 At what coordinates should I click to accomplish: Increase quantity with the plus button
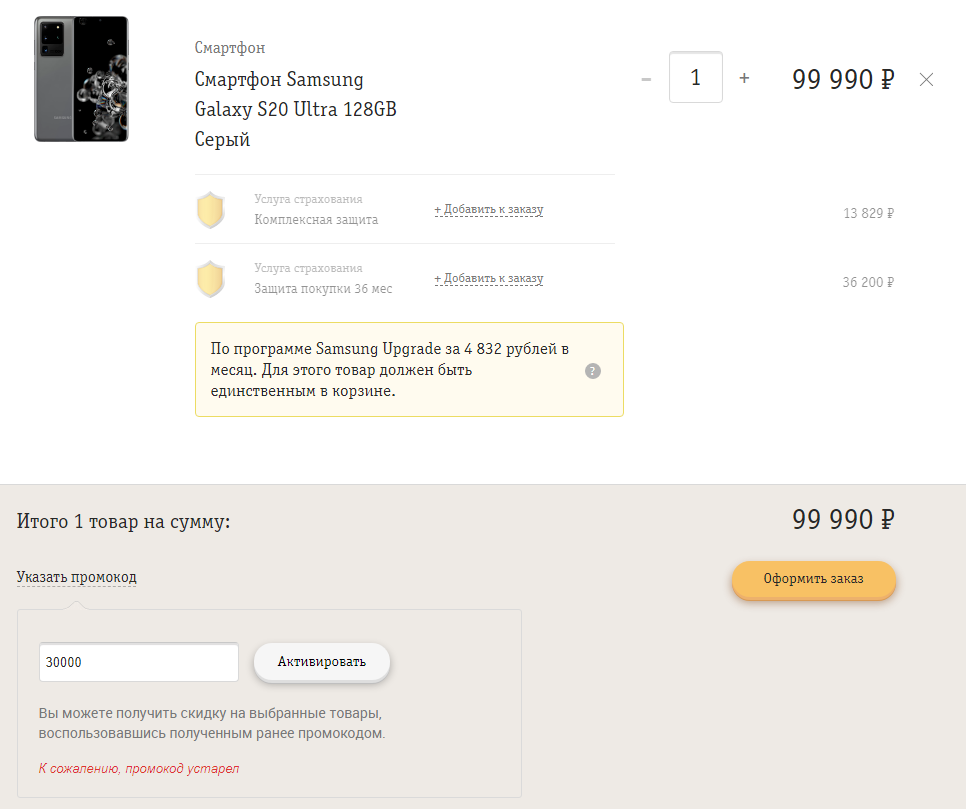pyautogui.click(x=744, y=78)
